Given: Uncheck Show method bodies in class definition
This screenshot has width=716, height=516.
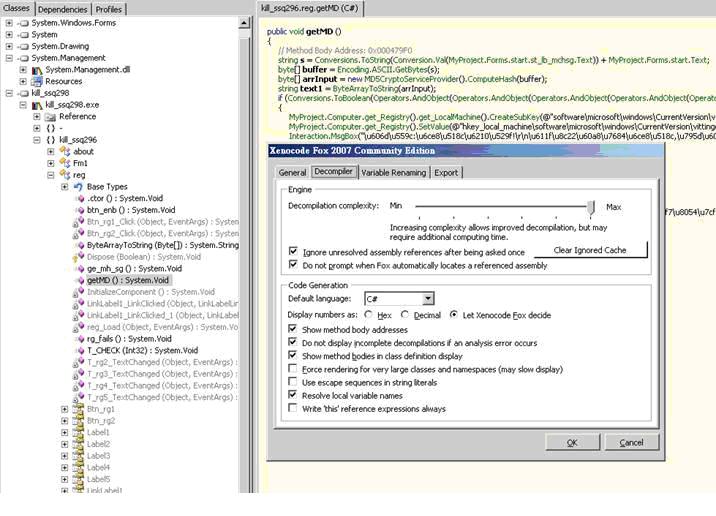Looking at the screenshot, I should click(x=293, y=355).
